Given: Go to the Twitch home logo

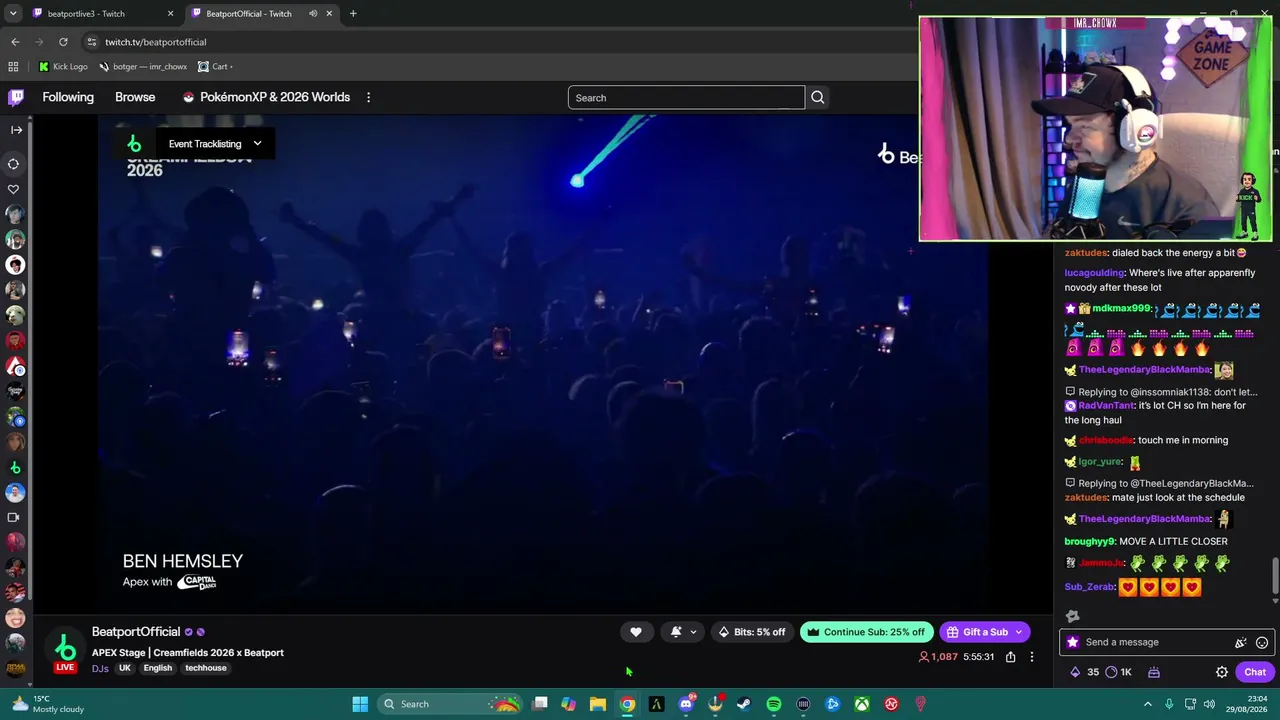Looking at the screenshot, I should point(16,97).
